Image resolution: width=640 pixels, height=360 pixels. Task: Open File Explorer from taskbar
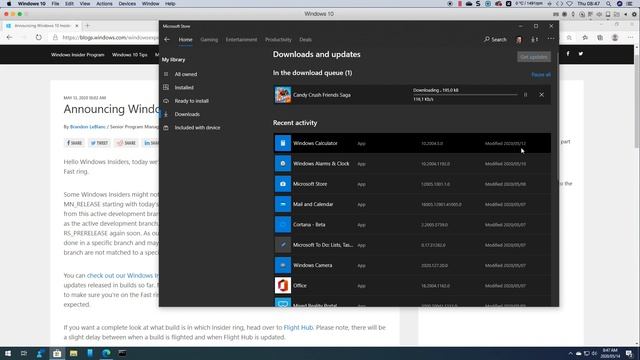[x=73, y=353]
